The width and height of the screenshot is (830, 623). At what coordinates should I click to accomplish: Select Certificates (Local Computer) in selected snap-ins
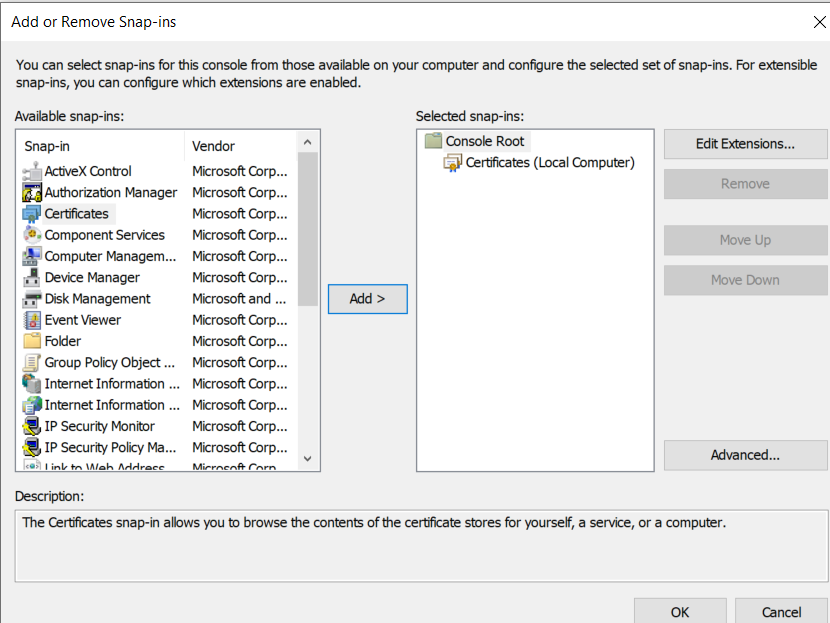pyautogui.click(x=549, y=163)
